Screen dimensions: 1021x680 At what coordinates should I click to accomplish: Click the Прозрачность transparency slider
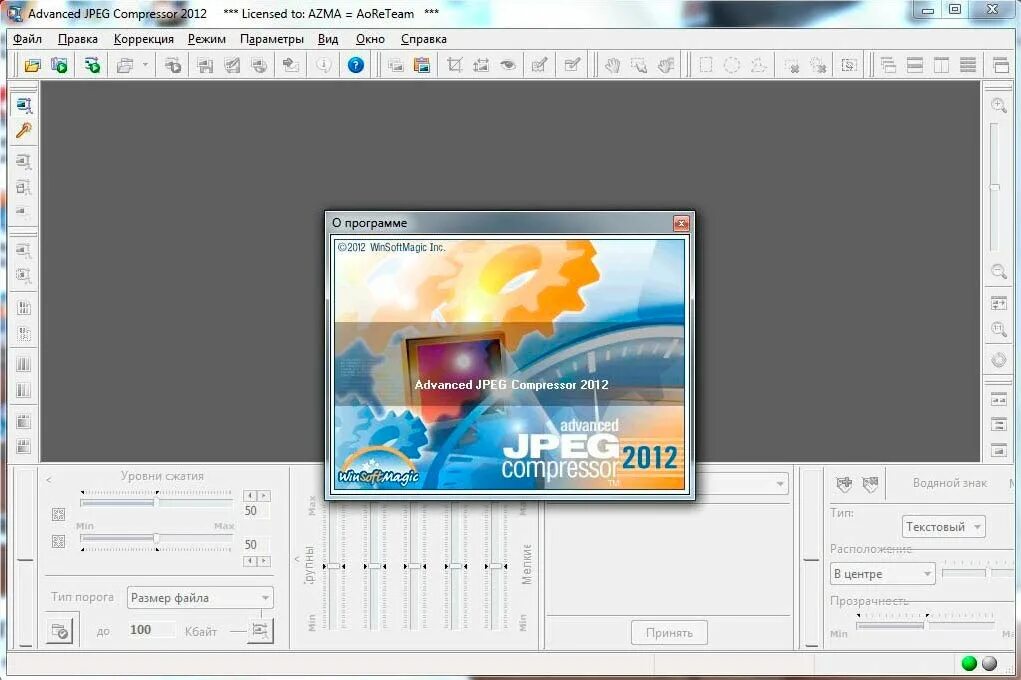pos(924,625)
